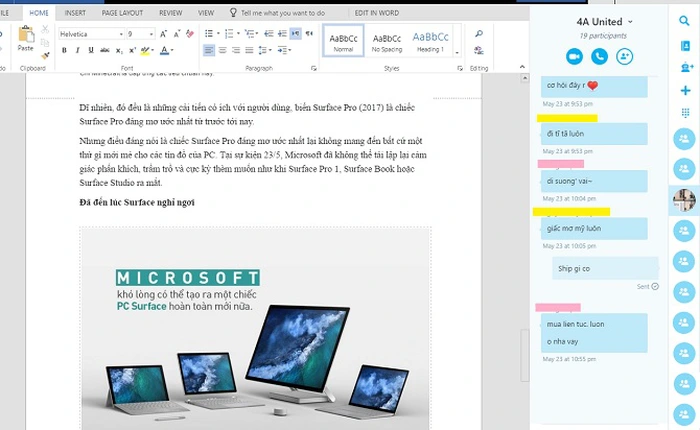This screenshot has height=430, width=700.
Task: Open the contact with photo avatar
Action: click(684, 200)
